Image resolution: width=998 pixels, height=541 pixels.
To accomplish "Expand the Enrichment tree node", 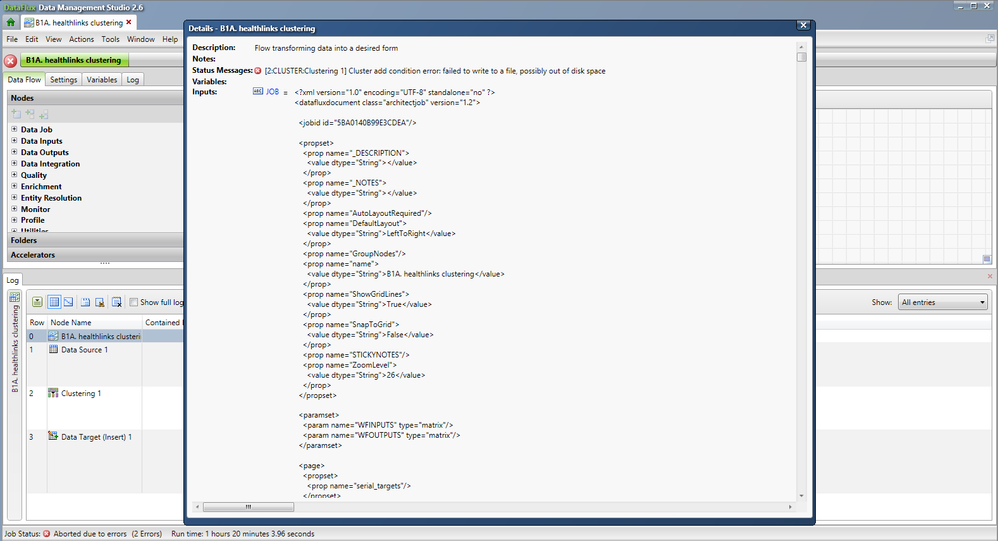I will click(x=14, y=186).
